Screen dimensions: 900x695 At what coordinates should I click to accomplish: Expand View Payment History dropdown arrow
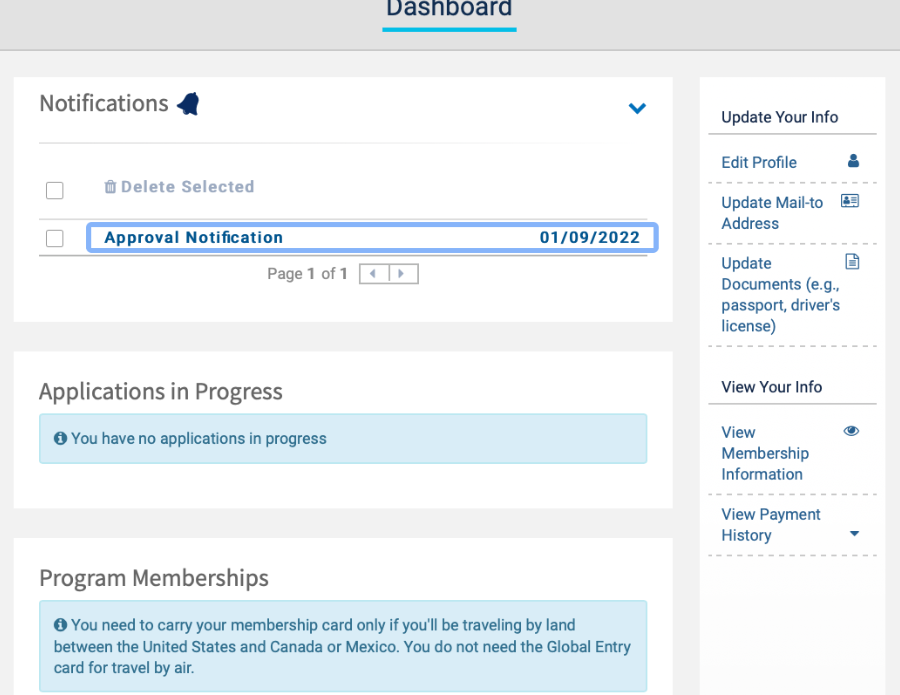click(x=854, y=534)
